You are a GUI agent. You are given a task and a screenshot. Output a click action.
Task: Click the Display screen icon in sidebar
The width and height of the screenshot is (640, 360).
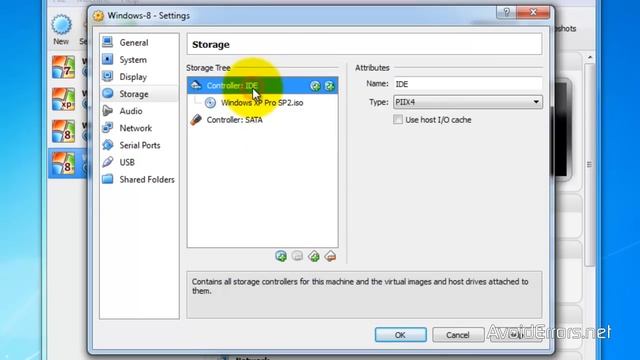pos(108,76)
